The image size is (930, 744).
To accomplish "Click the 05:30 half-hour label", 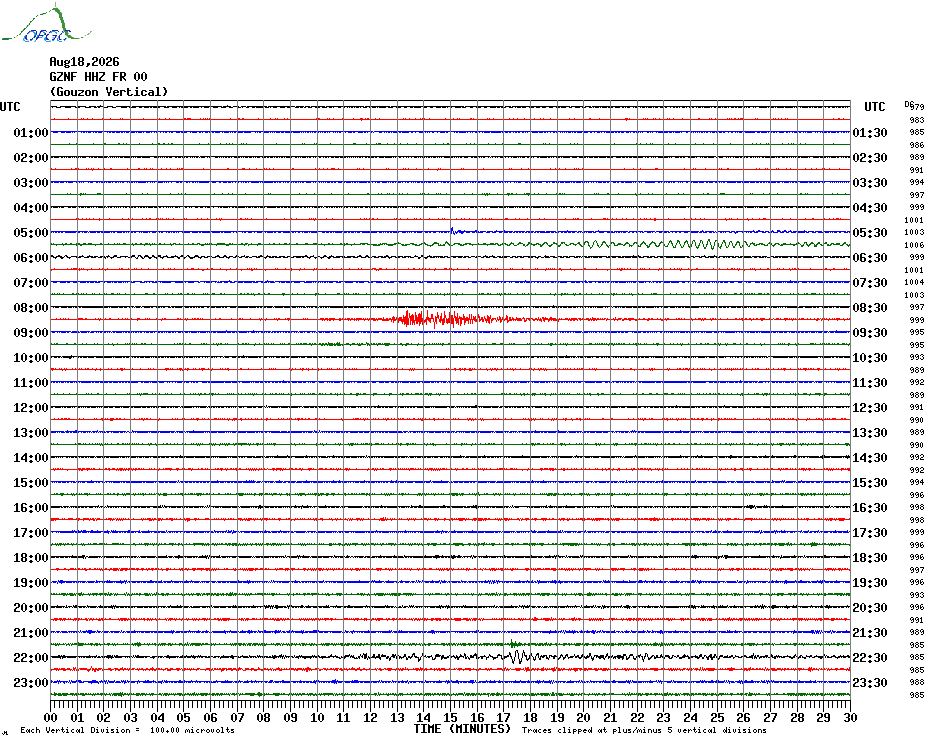I will pos(870,233).
